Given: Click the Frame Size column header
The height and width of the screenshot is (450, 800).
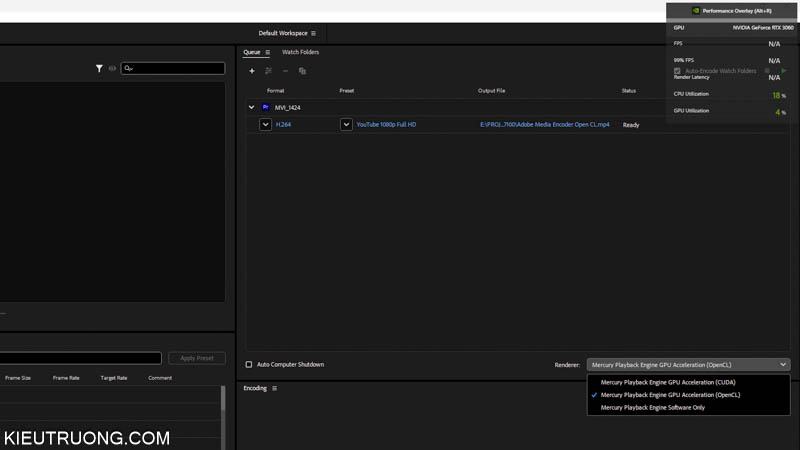Looking at the screenshot, I should (18, 378).
